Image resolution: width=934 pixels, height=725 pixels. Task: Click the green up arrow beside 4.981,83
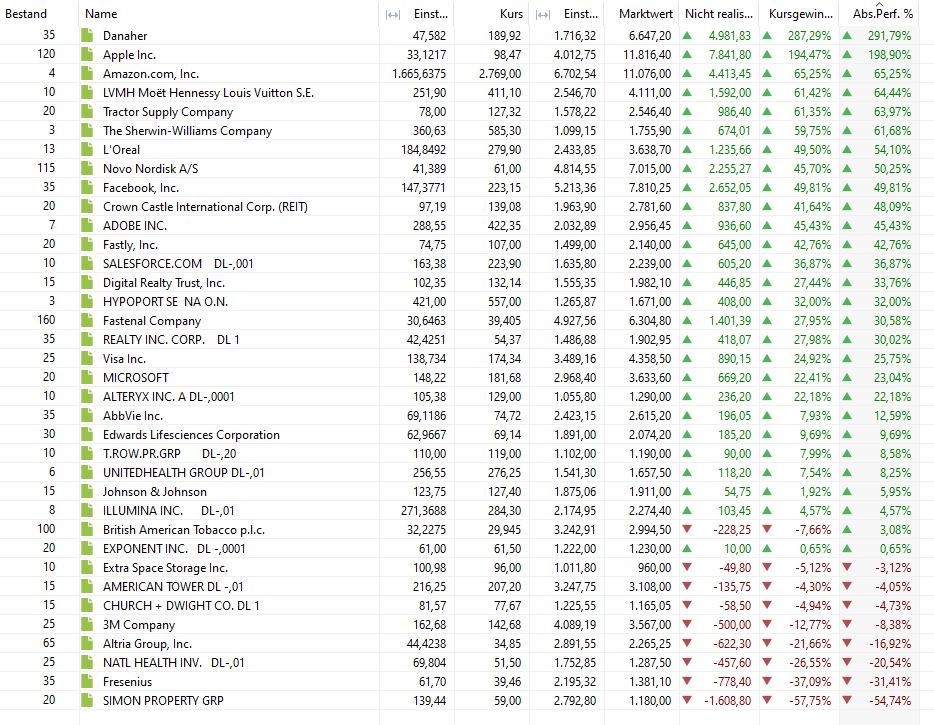[687, 35]
